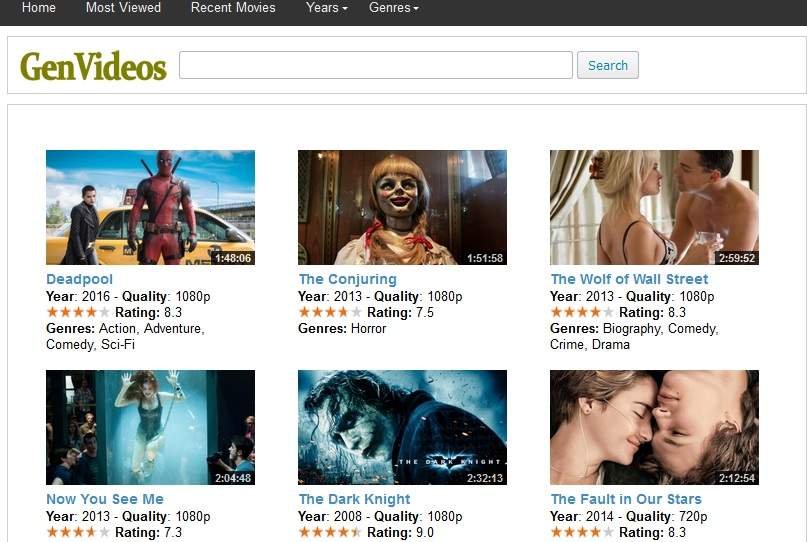807x542 pixels.
Task: Follow the Deadpool title link
Action: 79,279
